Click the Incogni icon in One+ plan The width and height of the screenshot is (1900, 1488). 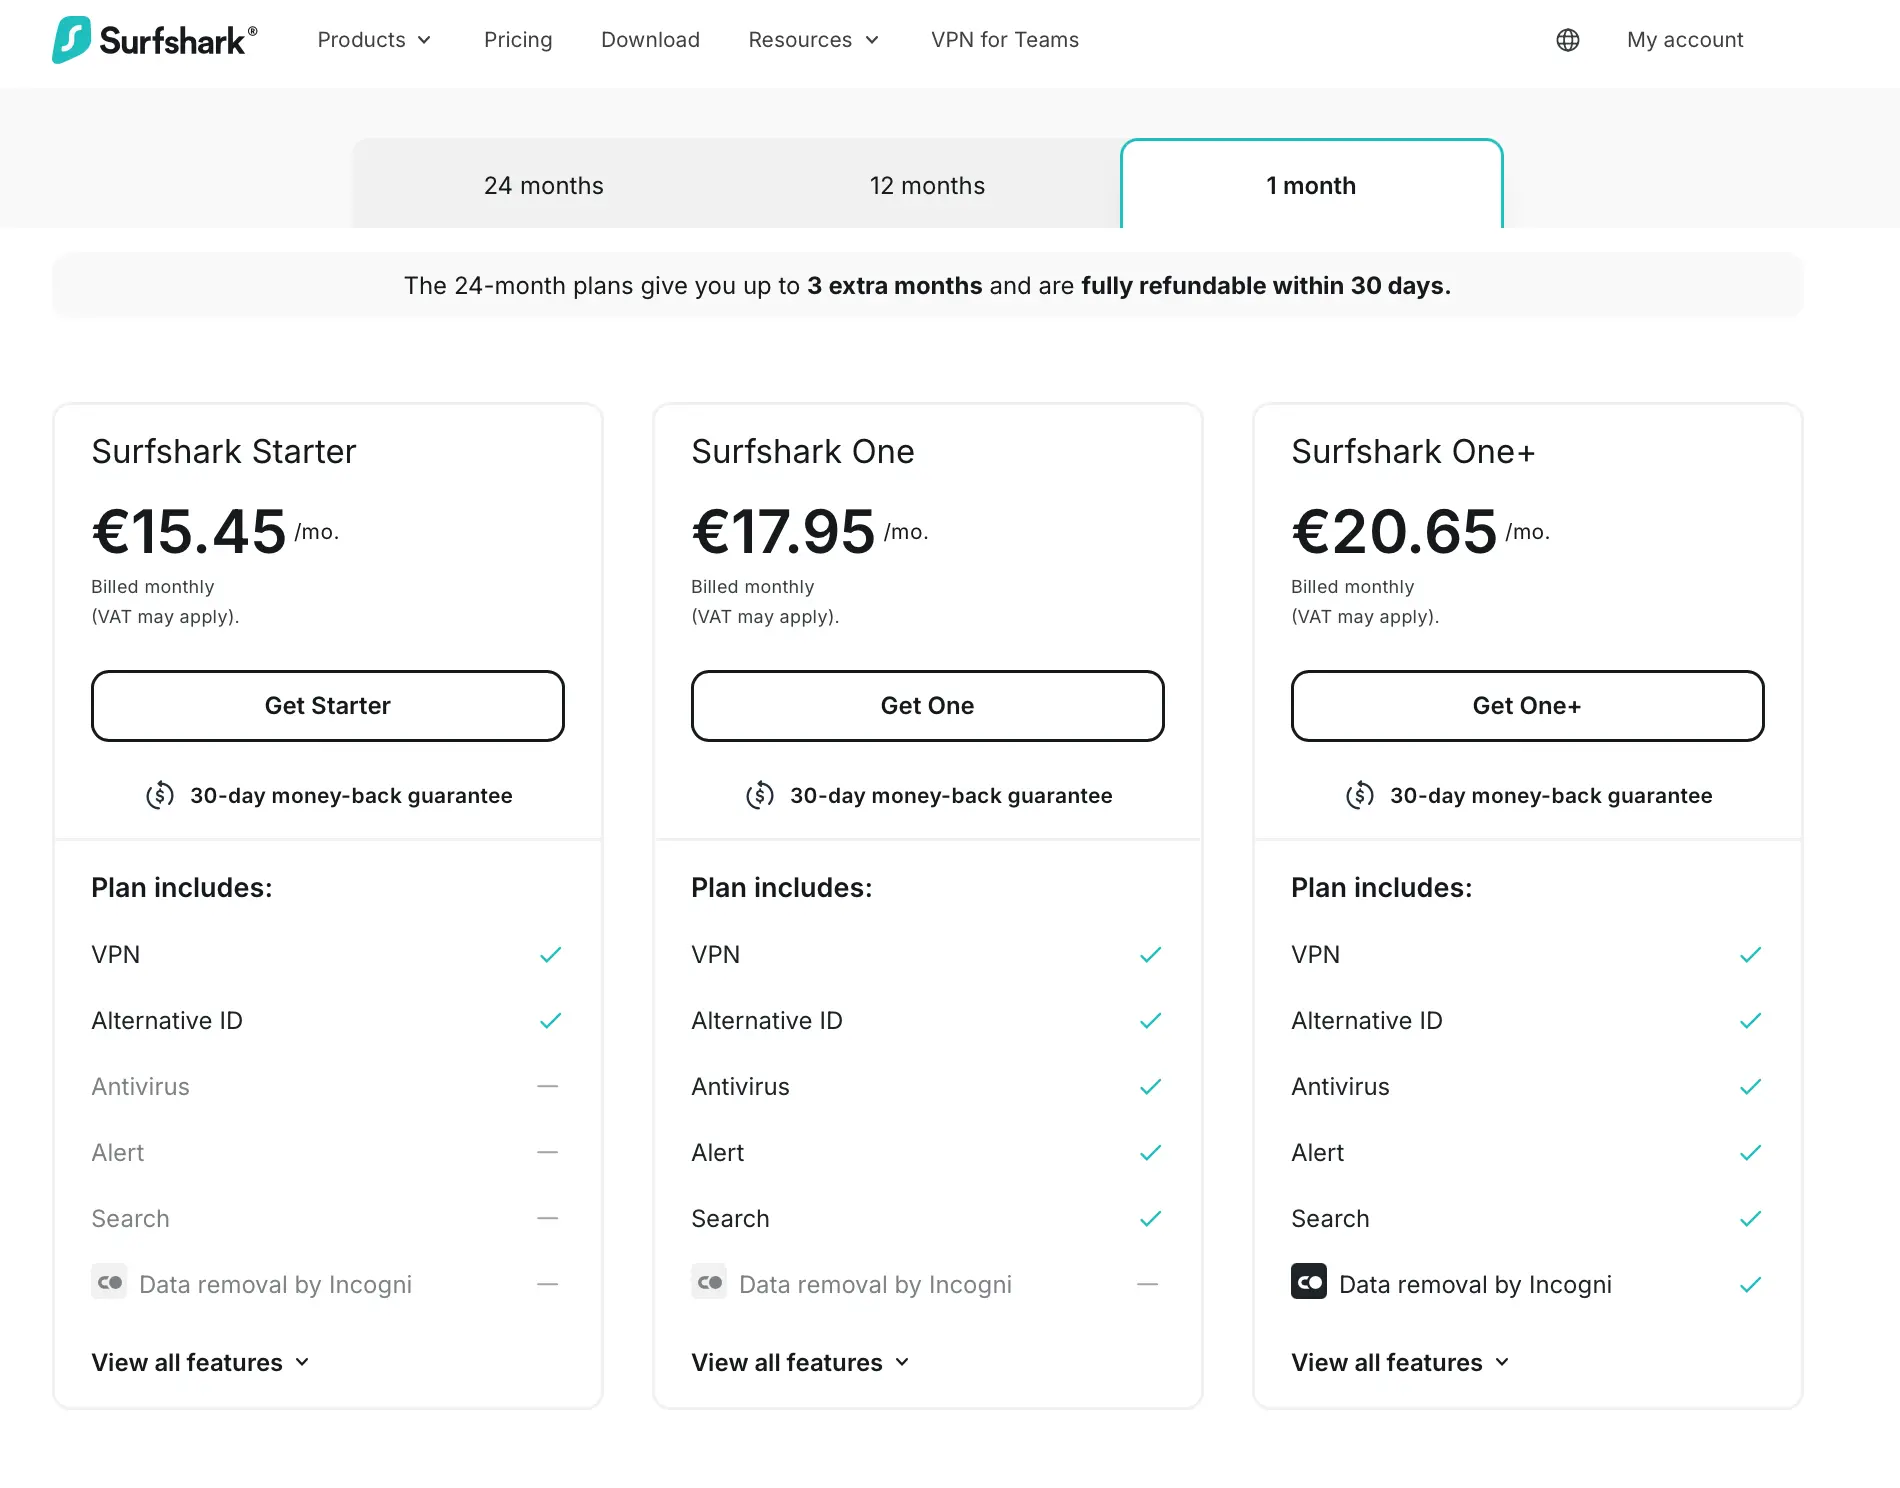pyautogui.click(x=1308, y=1282)
